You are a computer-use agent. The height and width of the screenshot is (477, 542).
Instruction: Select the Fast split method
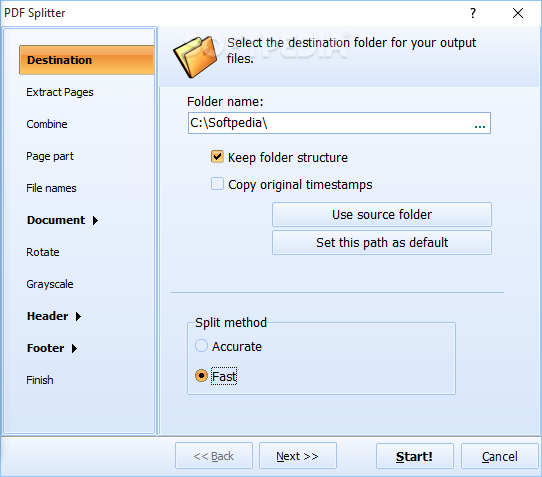201,376
